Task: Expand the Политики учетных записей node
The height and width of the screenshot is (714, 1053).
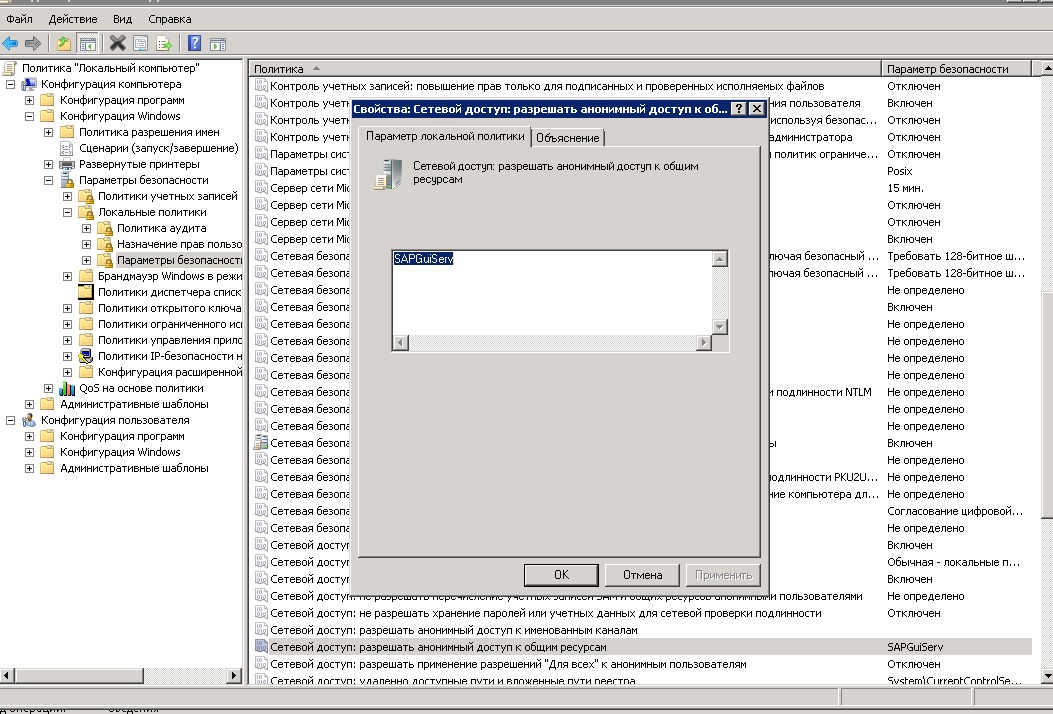Action: pyautogui.click(x=67, y=197)
